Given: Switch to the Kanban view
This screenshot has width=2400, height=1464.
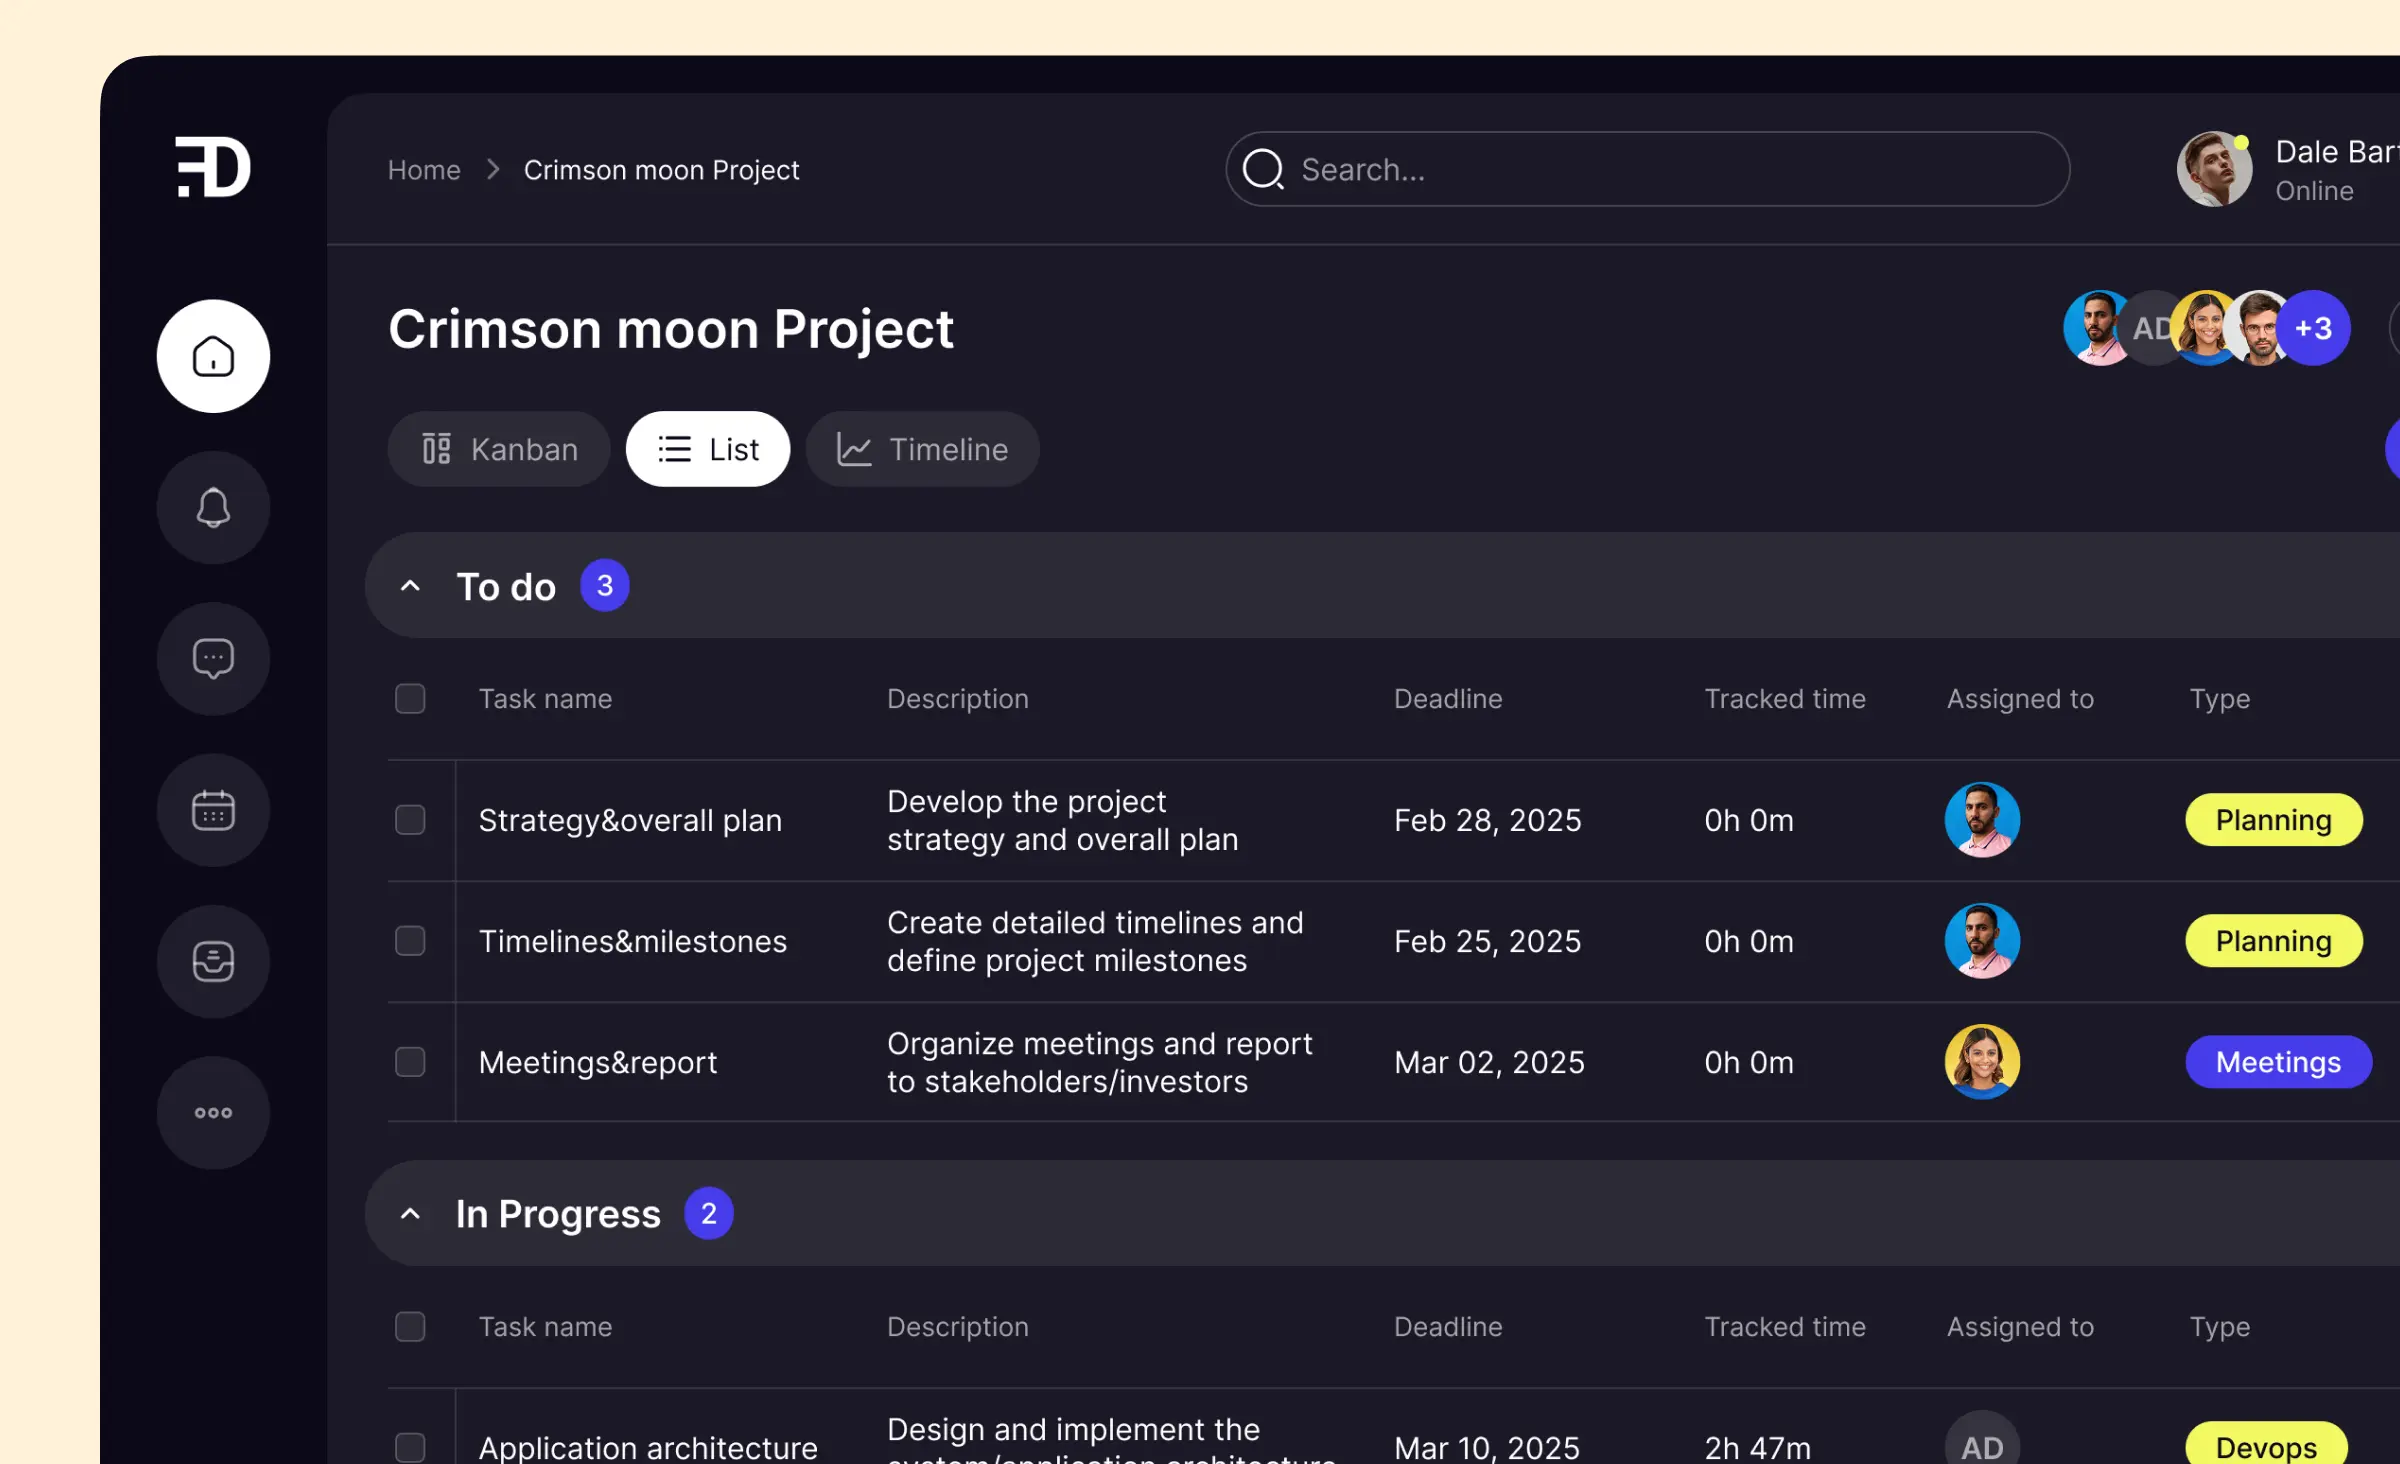Looking at the screenshot, I should tap(498, 449).
